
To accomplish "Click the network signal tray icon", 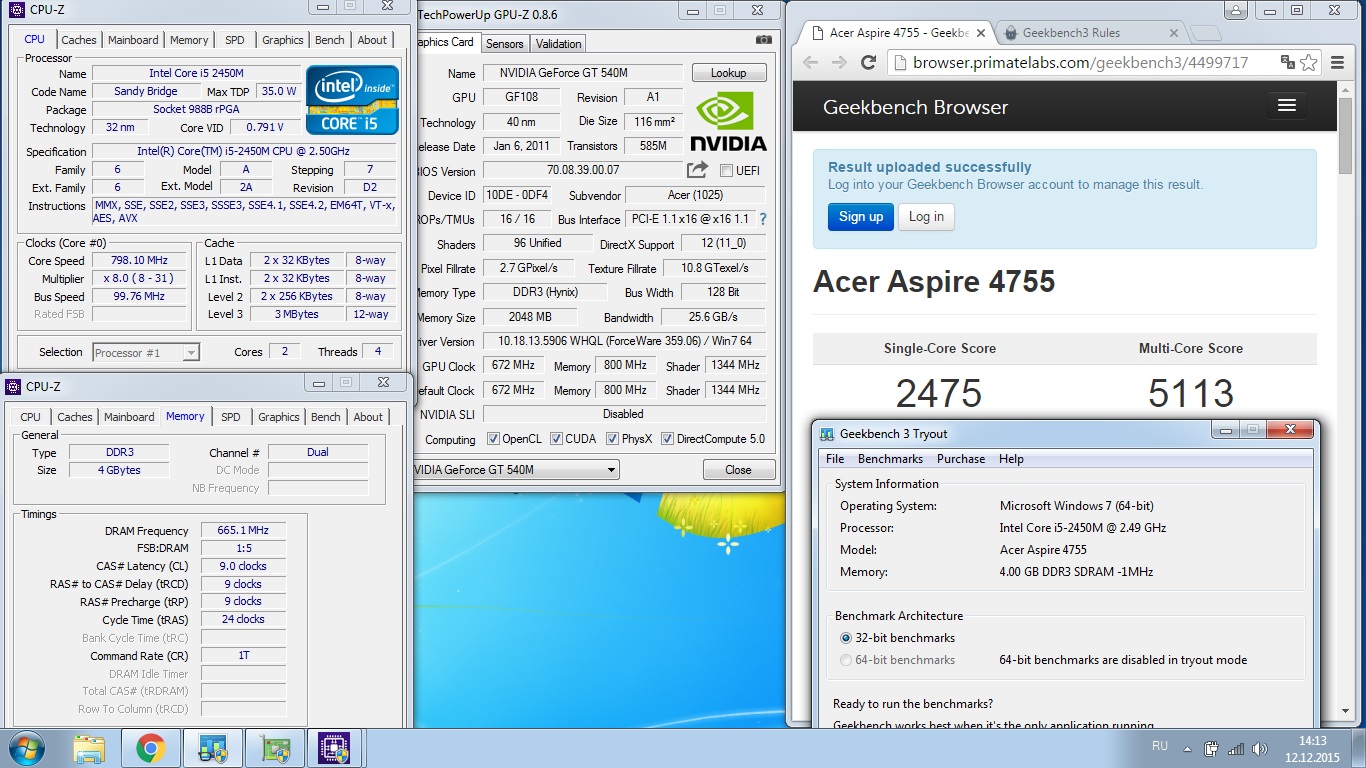I will [1236, 748].
